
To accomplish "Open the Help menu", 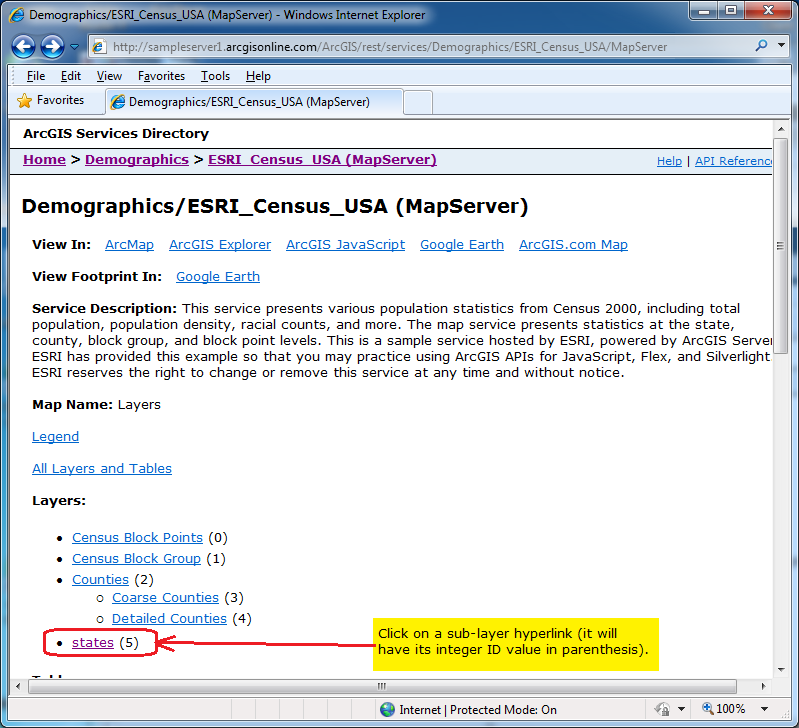I will pyautogui.click(x=258, y=76).
